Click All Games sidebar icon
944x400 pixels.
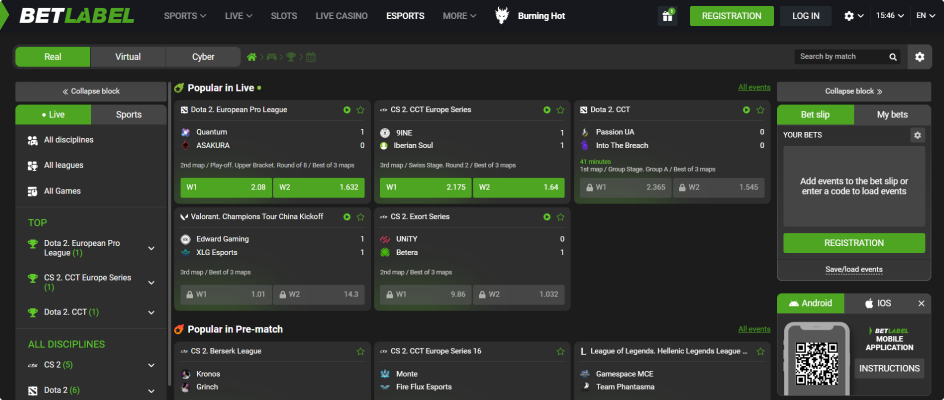click(x=33, y=192)
